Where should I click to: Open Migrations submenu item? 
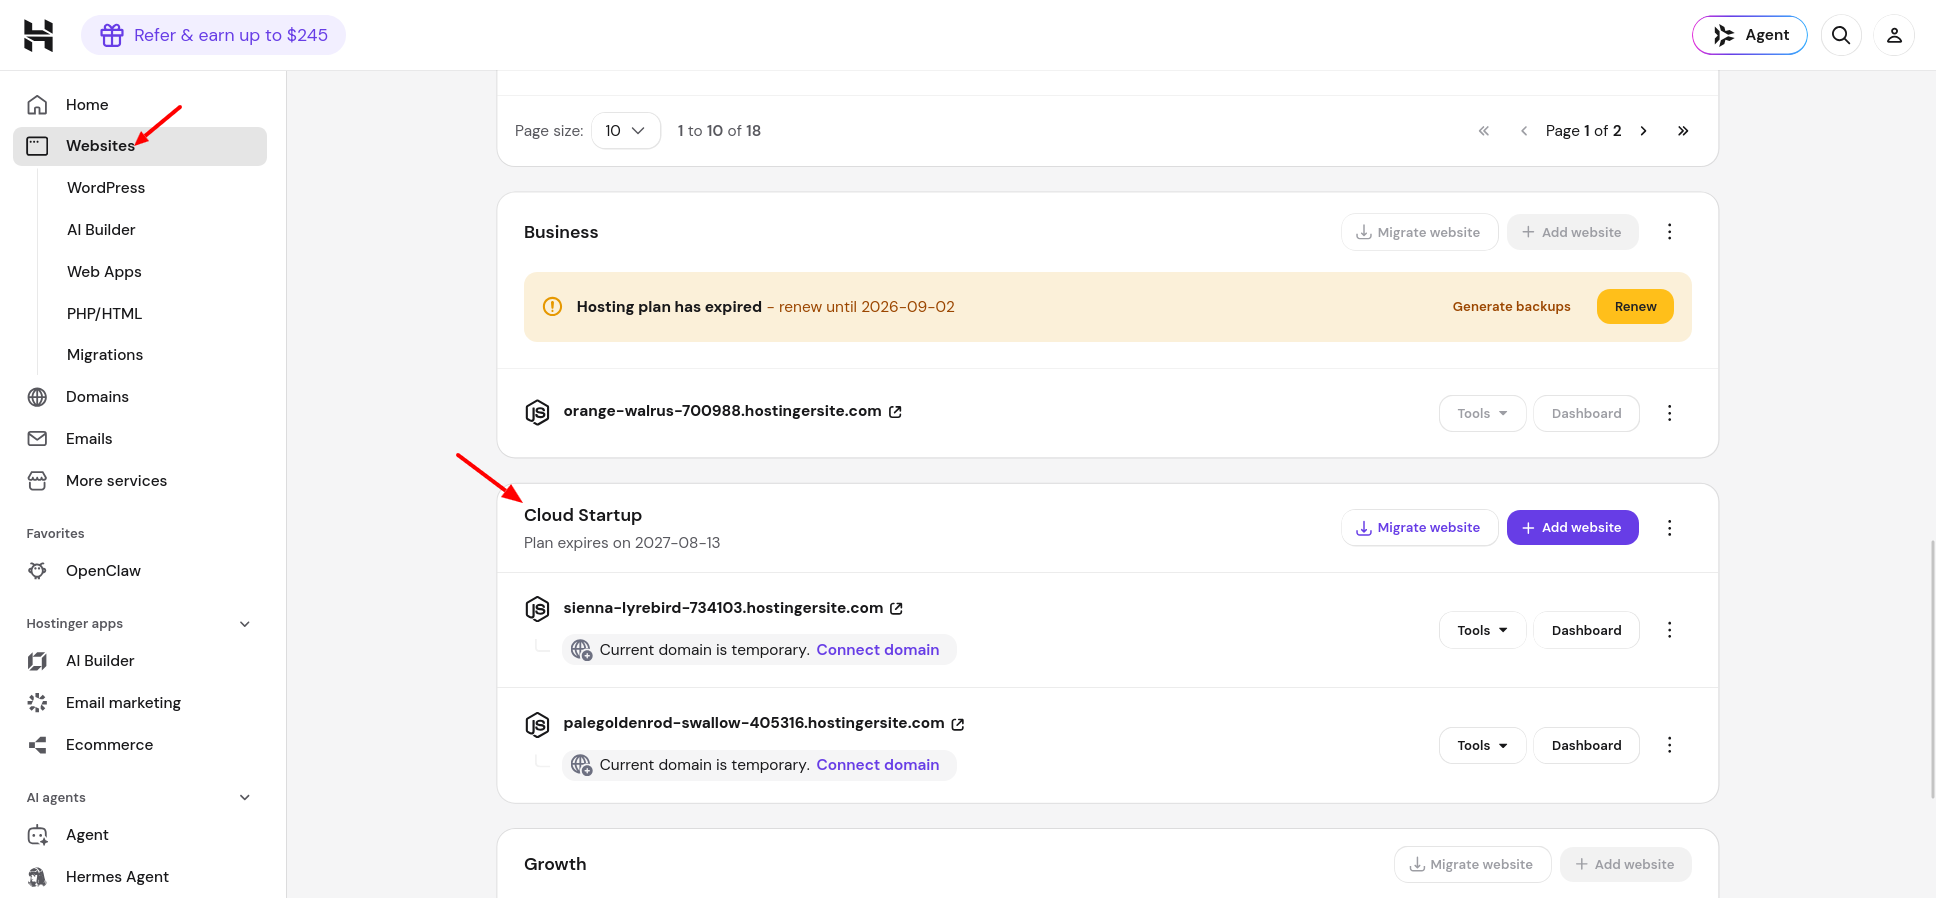coord(105,355)
